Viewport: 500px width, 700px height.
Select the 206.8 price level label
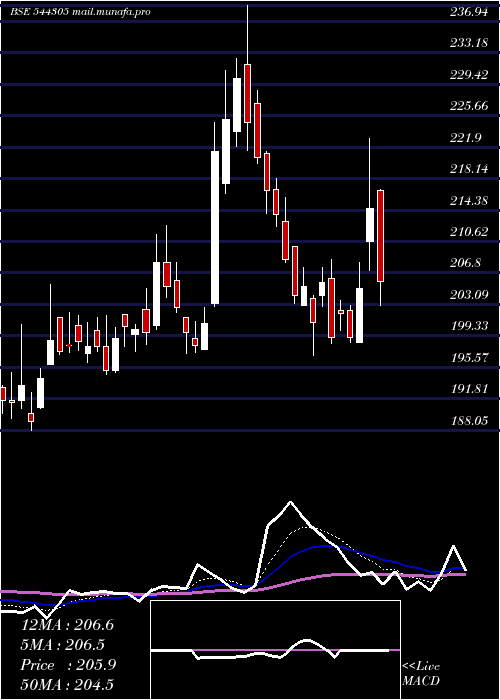(x=465, y=263)
